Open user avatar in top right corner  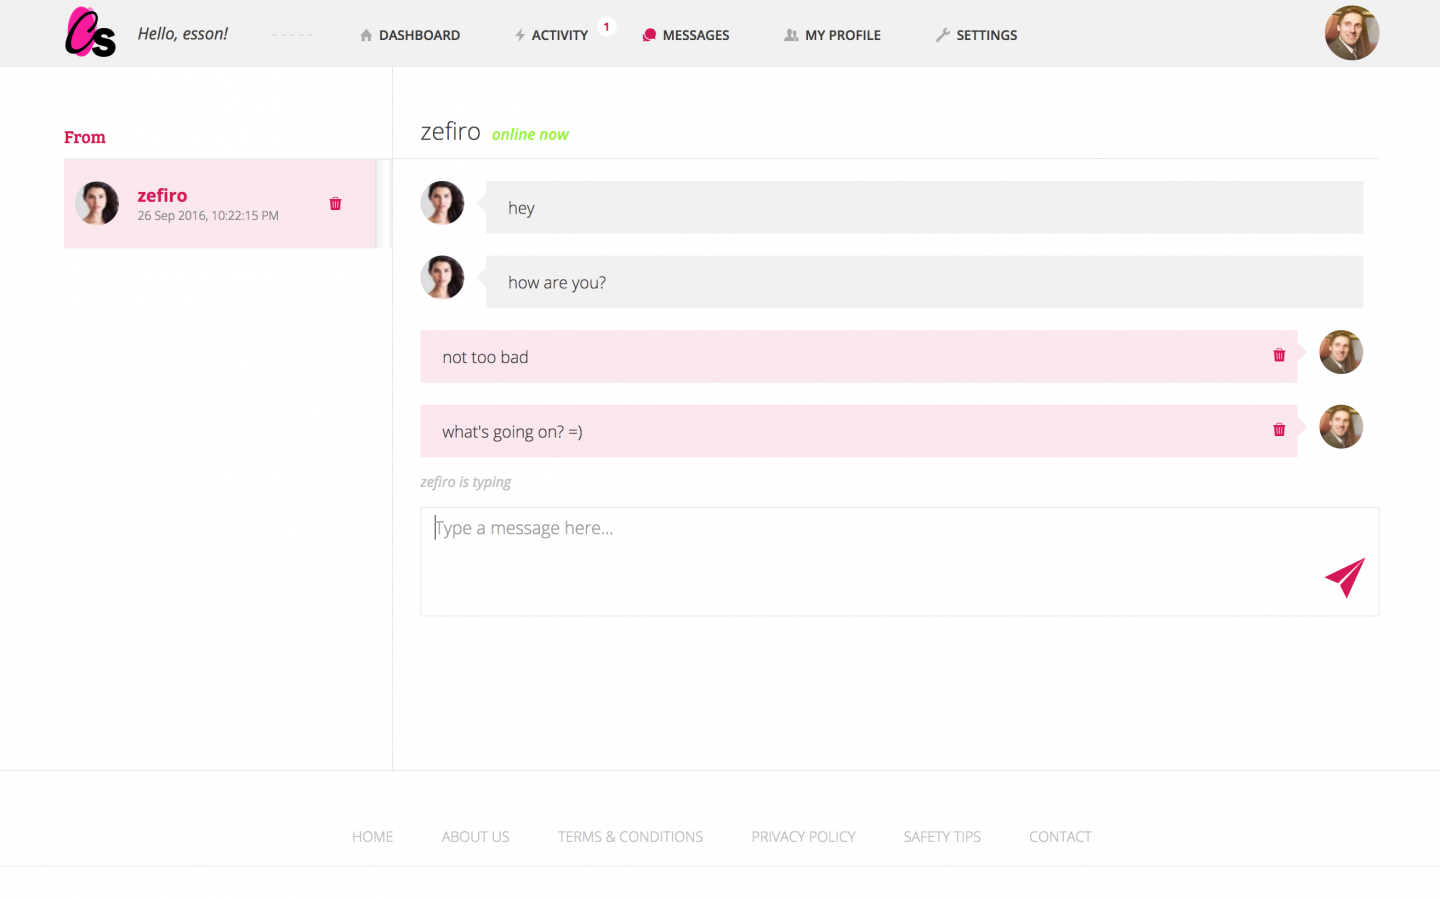click(1352, 33)
